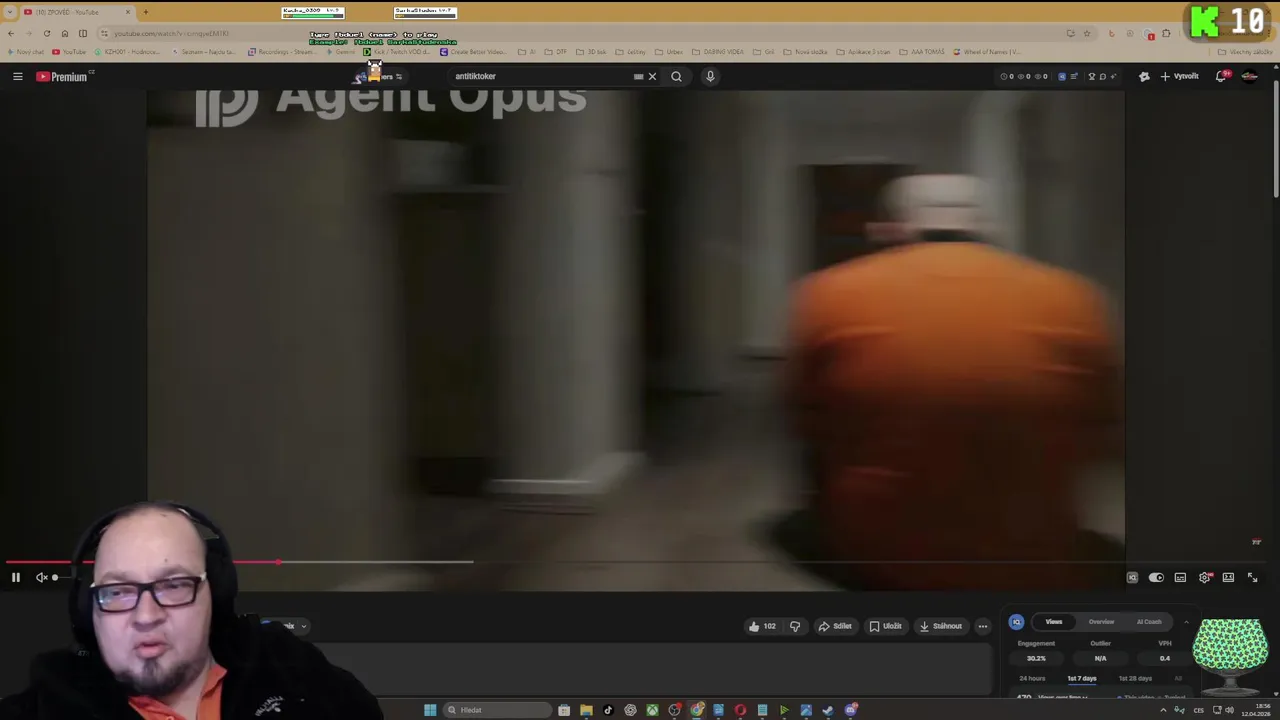Select the Overview tab in stats panel
Screen dimensions: 1280x720
tap(1101, 622)
